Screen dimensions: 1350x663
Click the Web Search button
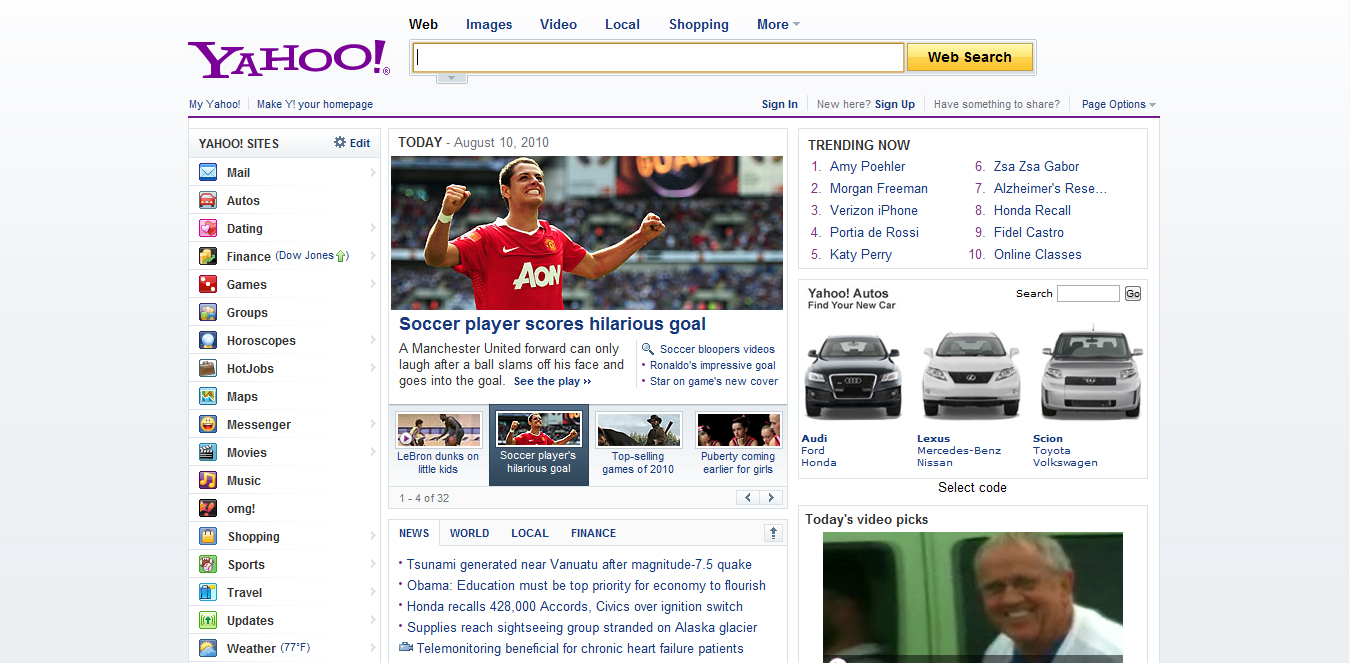pyautogui.click(x=970, y=57)
